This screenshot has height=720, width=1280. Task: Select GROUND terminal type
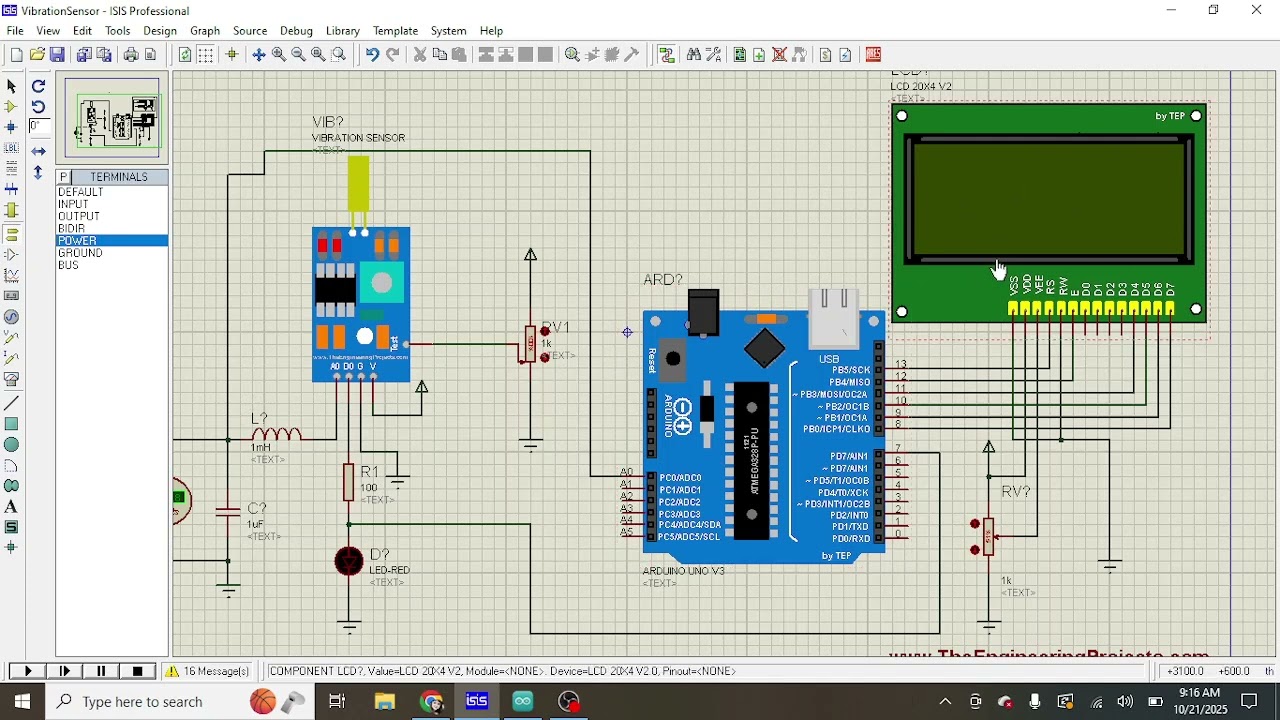112,253
